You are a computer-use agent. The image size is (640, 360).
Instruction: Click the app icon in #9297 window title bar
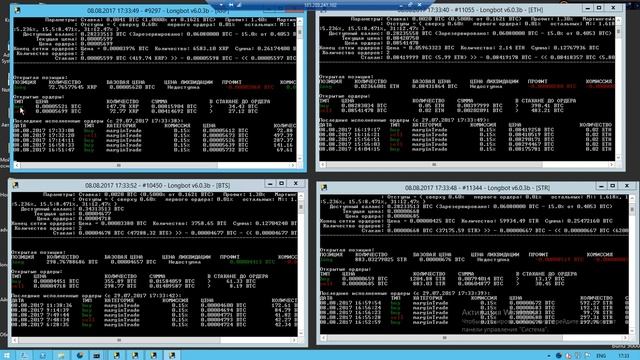click(17, 10)
